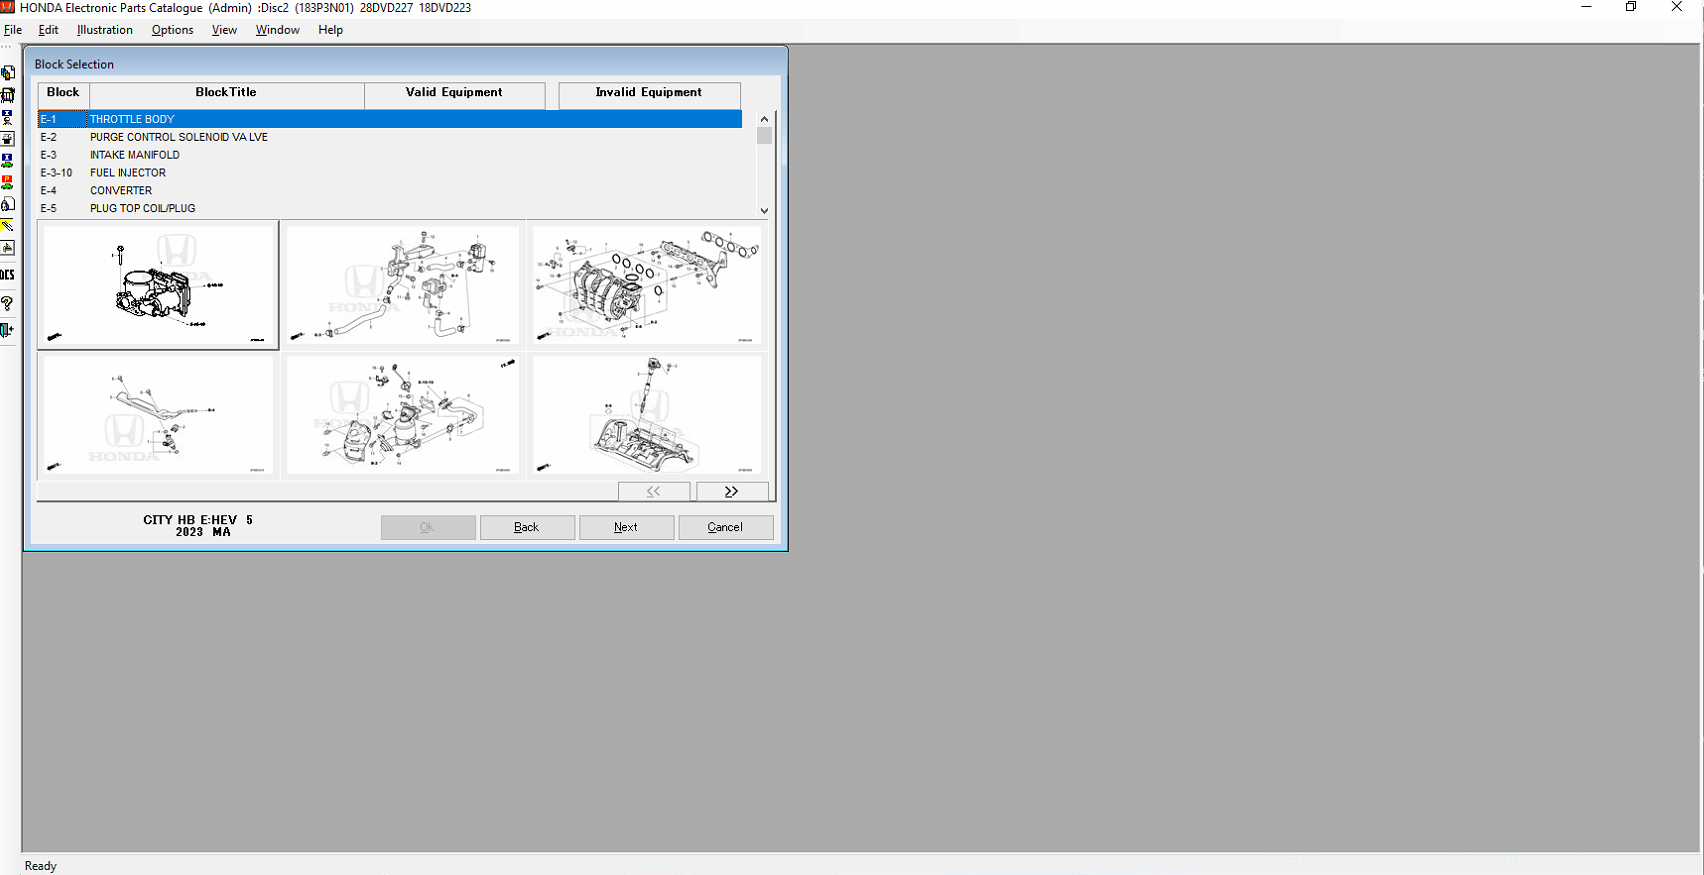Select the E-3 INTAKE MANIFOLD row

pyautogui.click(x=135, y=155)
